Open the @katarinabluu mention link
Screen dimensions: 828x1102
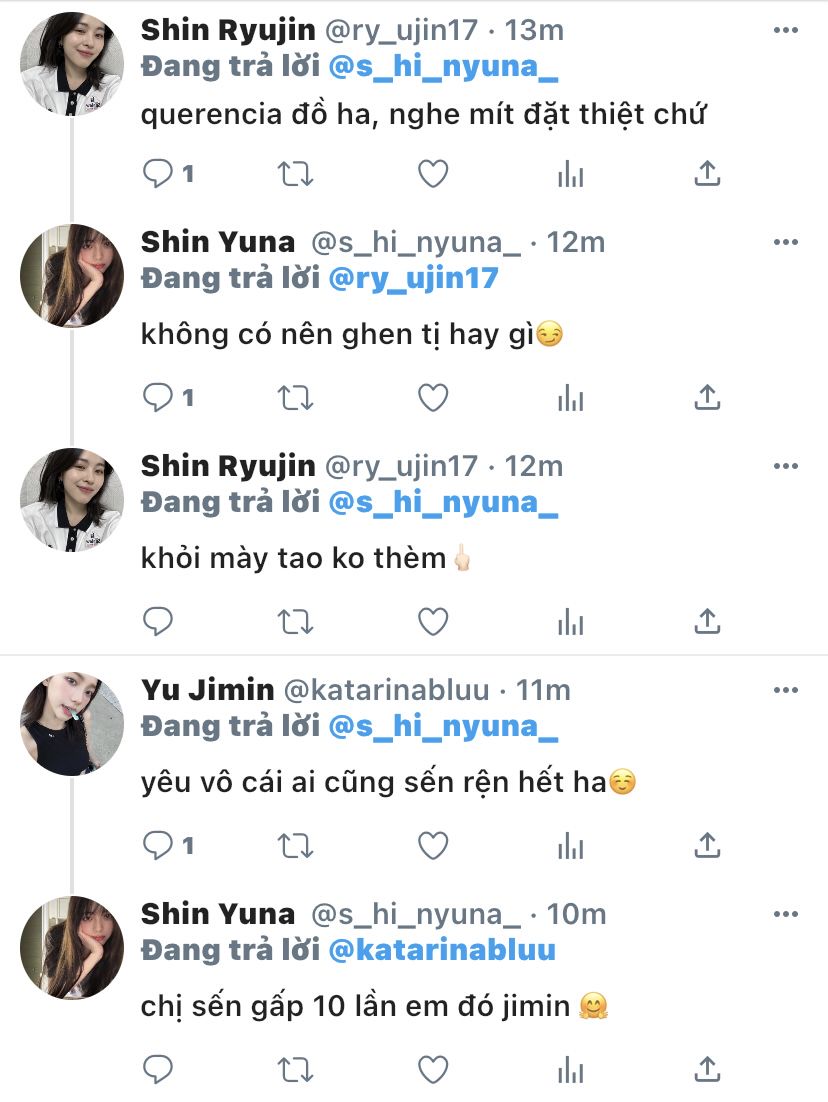(441, 950)
